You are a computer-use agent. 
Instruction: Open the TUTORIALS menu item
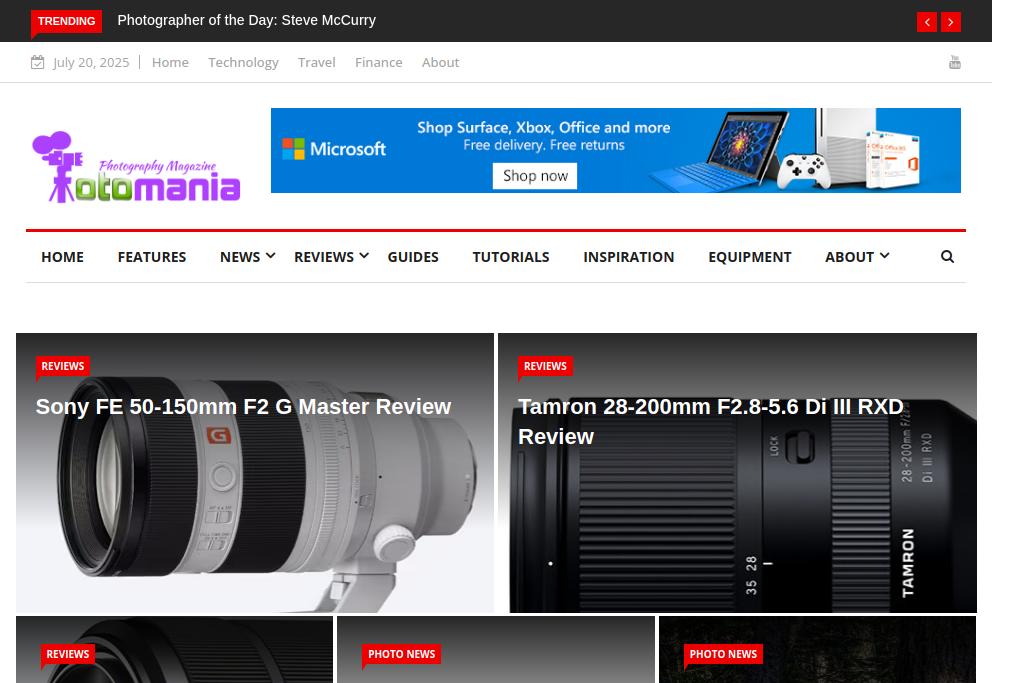click(x=511, y=257)
